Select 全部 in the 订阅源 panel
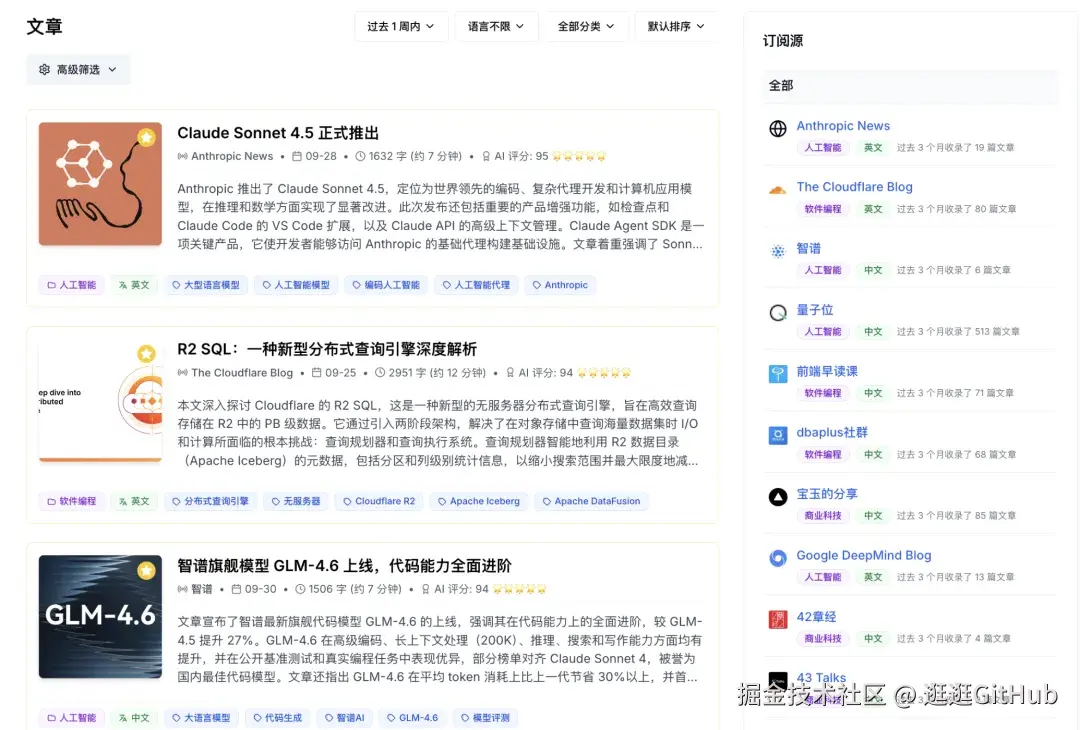Viewport: 1080px width, 730px height. (x=781, y=86)
